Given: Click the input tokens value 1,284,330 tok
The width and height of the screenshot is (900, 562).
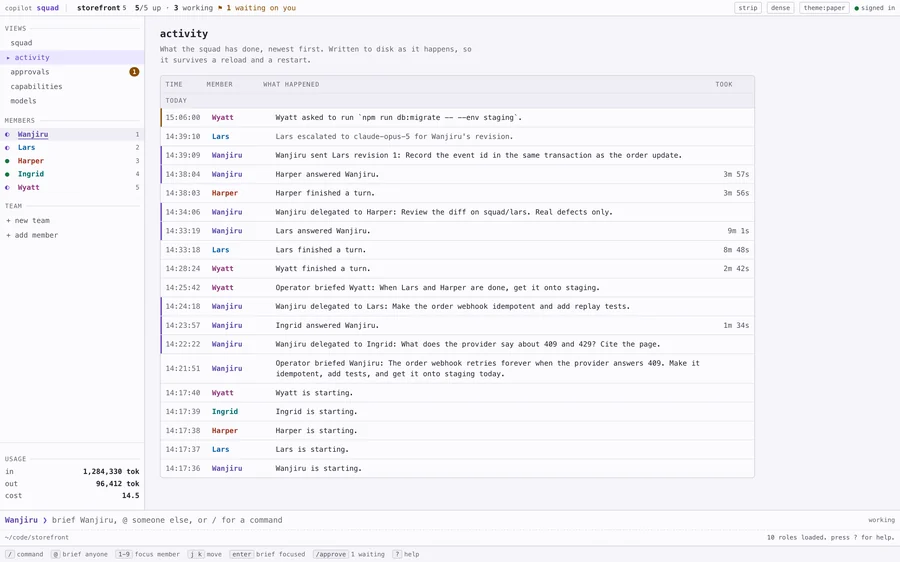Looking at the screenshot, I should coord(111,471).
